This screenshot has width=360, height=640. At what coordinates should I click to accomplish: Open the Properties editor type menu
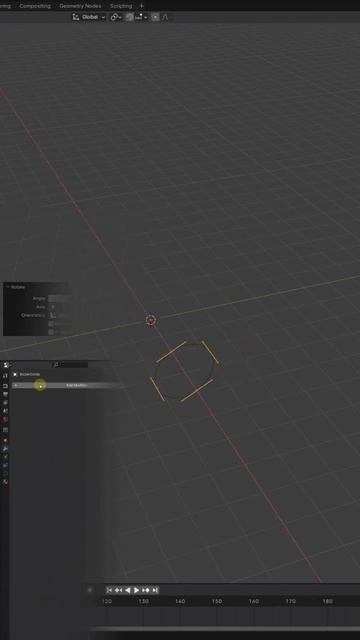point(6,365)
